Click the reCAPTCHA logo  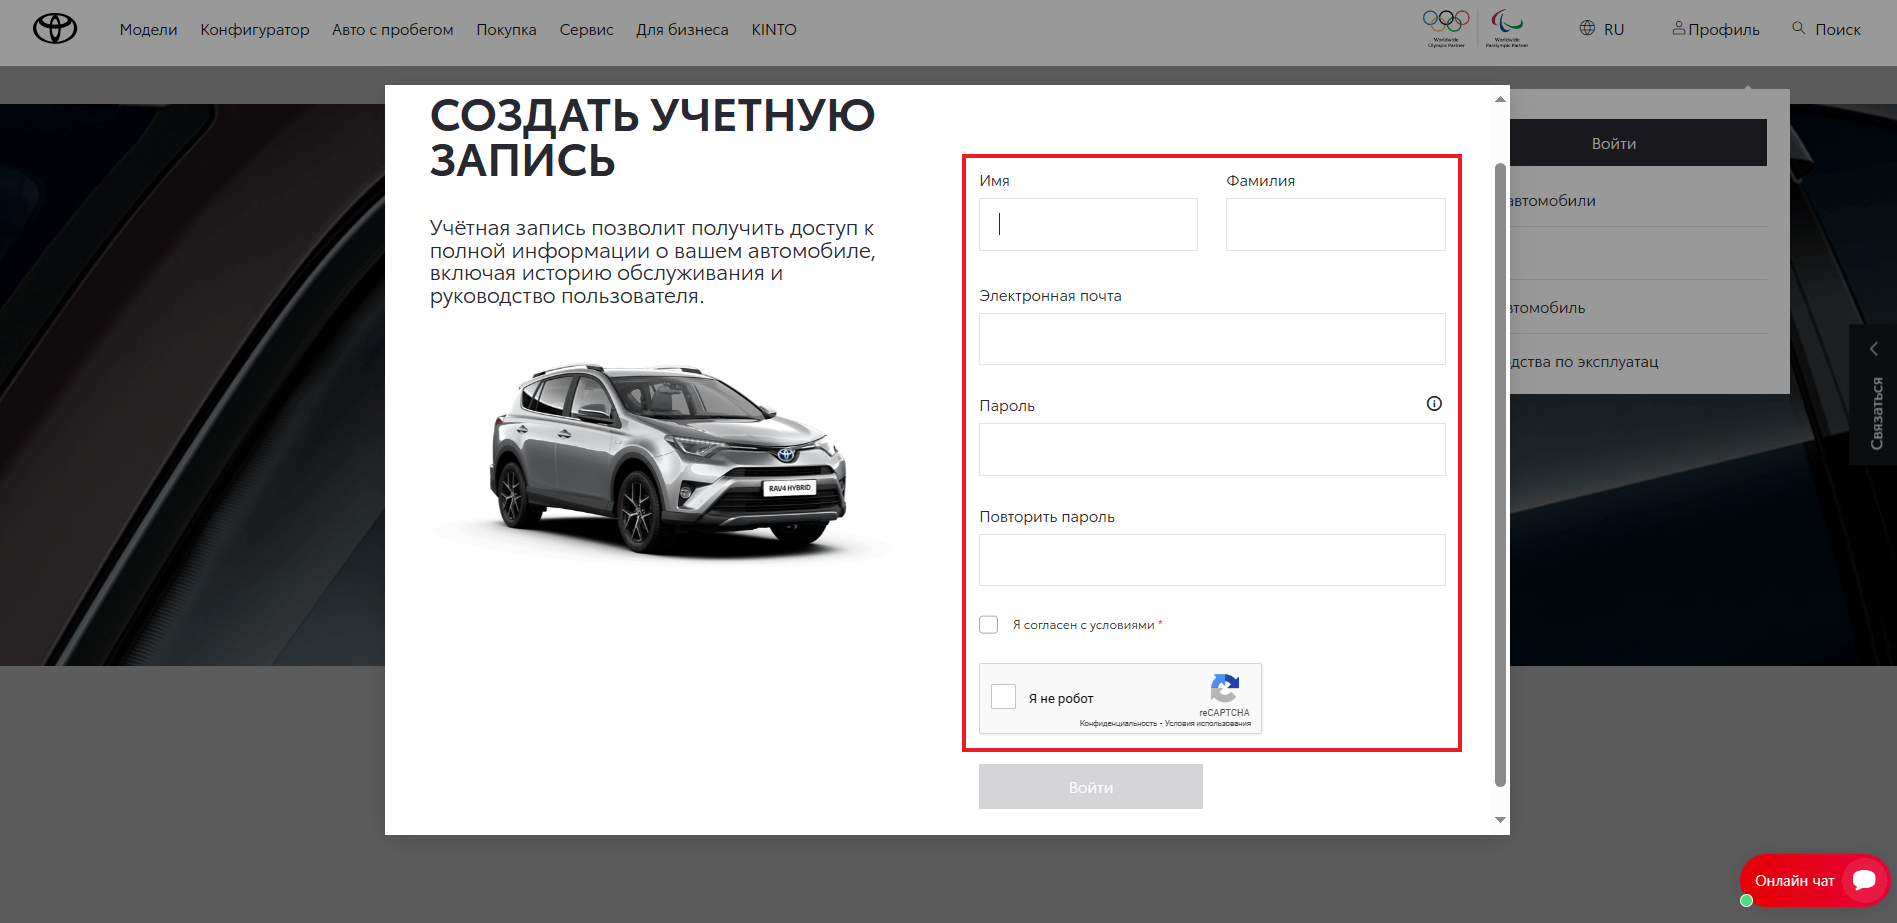click(x=1225, y=689)
